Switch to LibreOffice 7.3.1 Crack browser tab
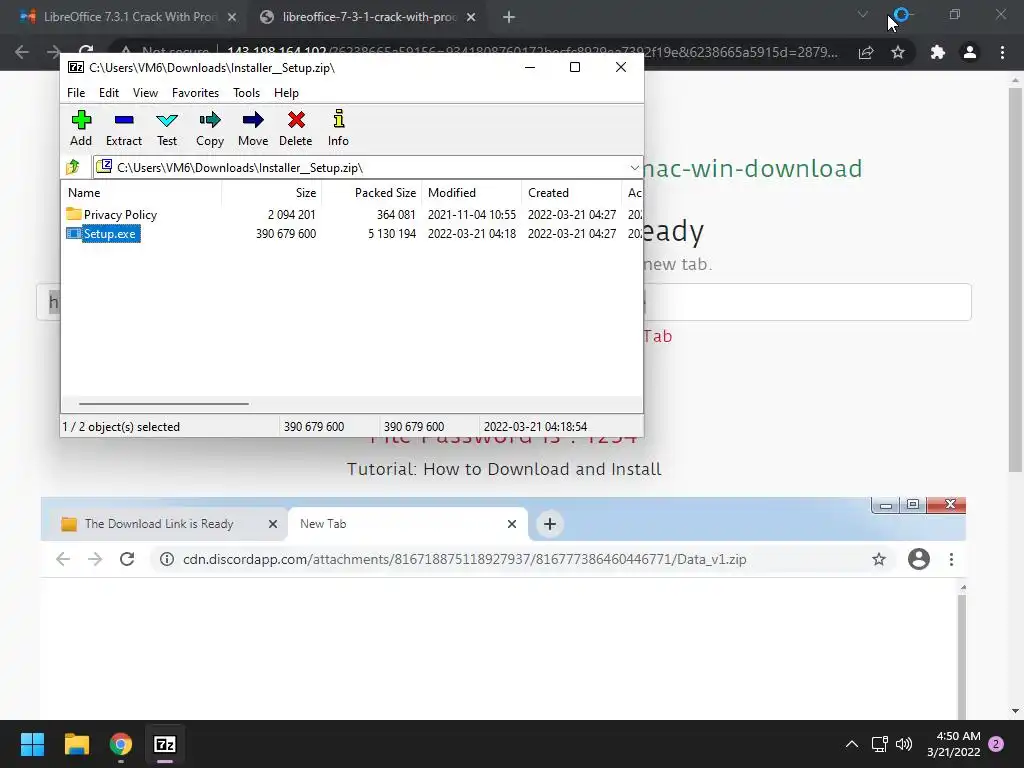1024x768 pixels. (x=127, y=17)
